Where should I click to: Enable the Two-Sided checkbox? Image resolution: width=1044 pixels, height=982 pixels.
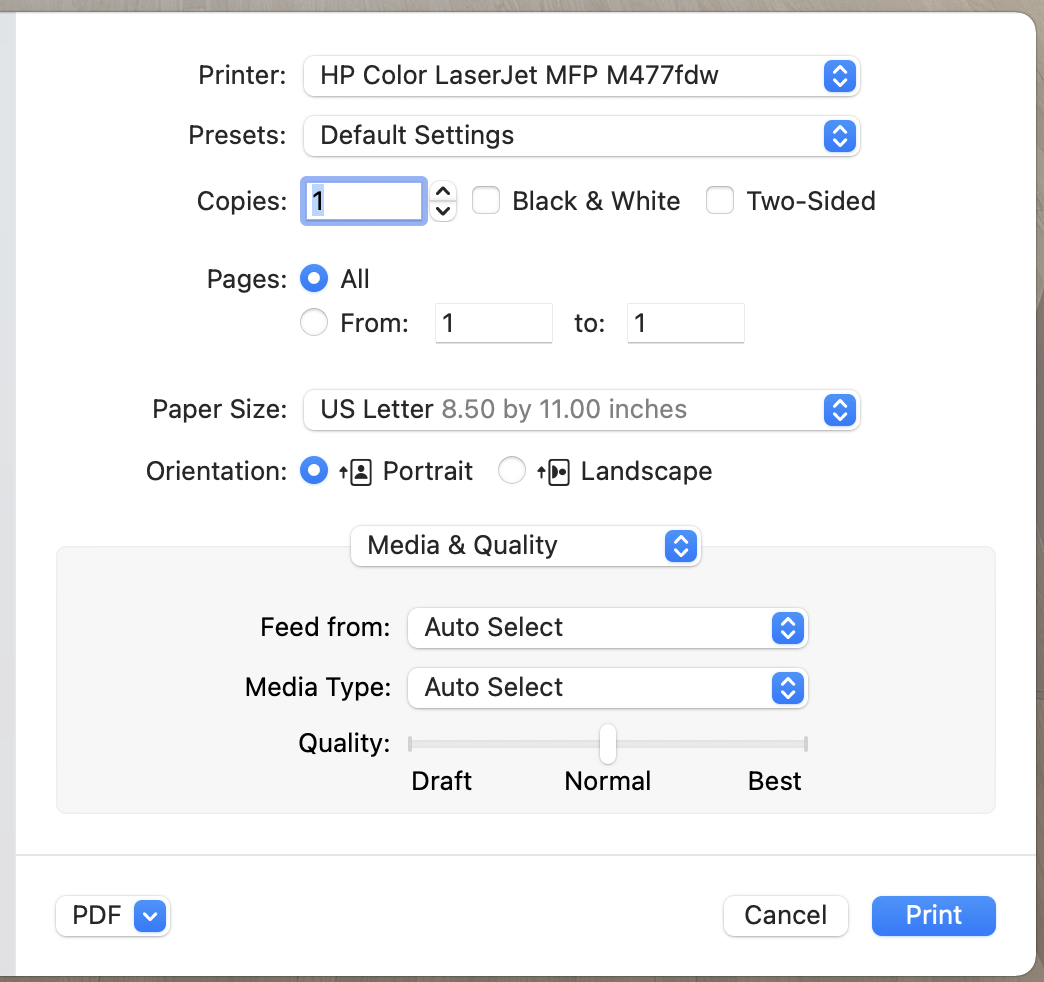720,201
